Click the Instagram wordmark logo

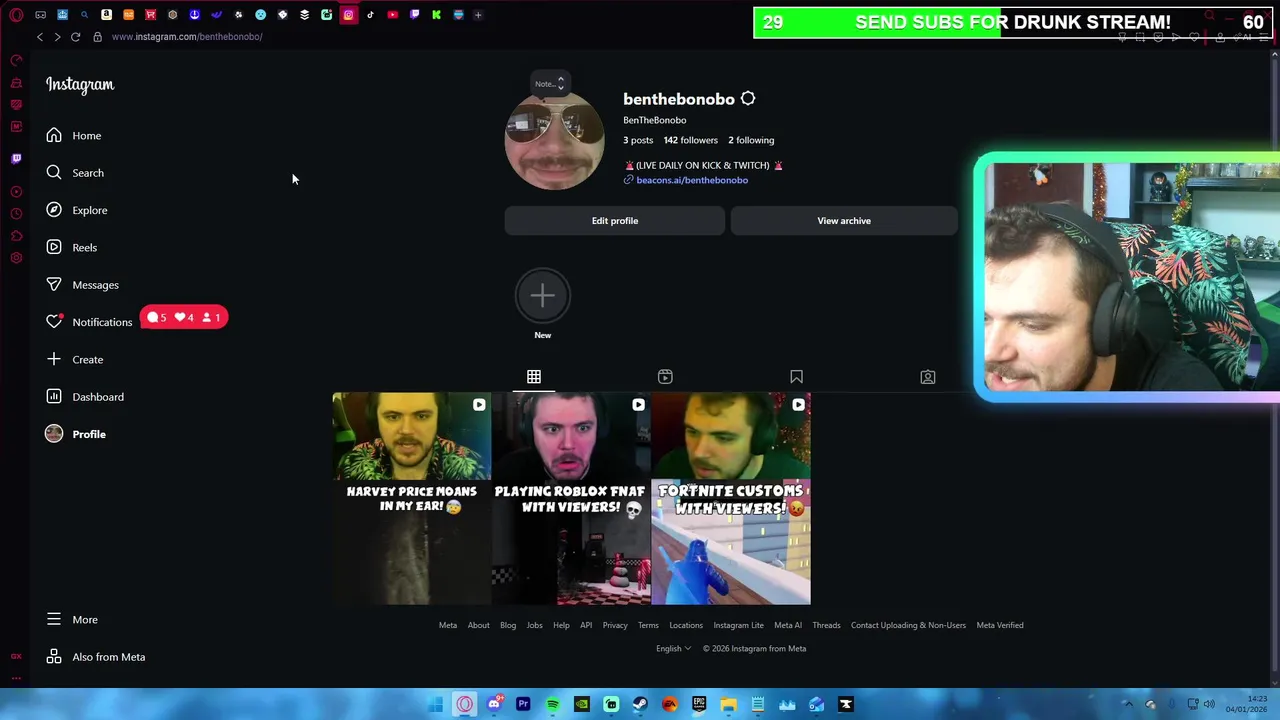click(80, 85)
